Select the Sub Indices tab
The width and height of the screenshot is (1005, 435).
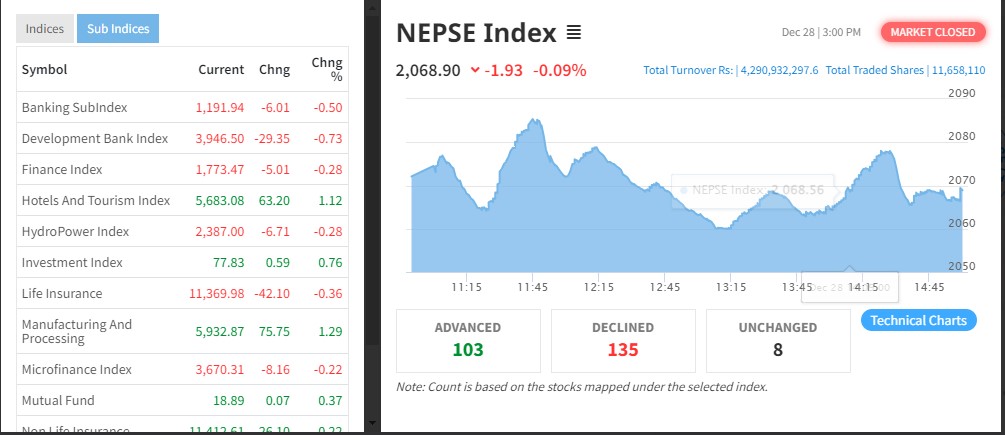(118, 29)
